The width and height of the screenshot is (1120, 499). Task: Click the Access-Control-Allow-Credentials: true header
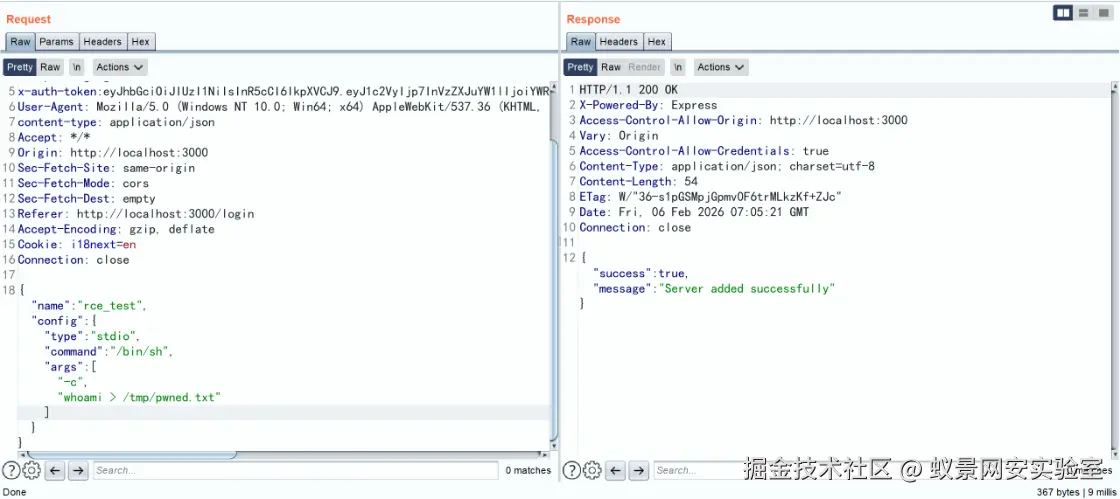[x=704, y=151]
